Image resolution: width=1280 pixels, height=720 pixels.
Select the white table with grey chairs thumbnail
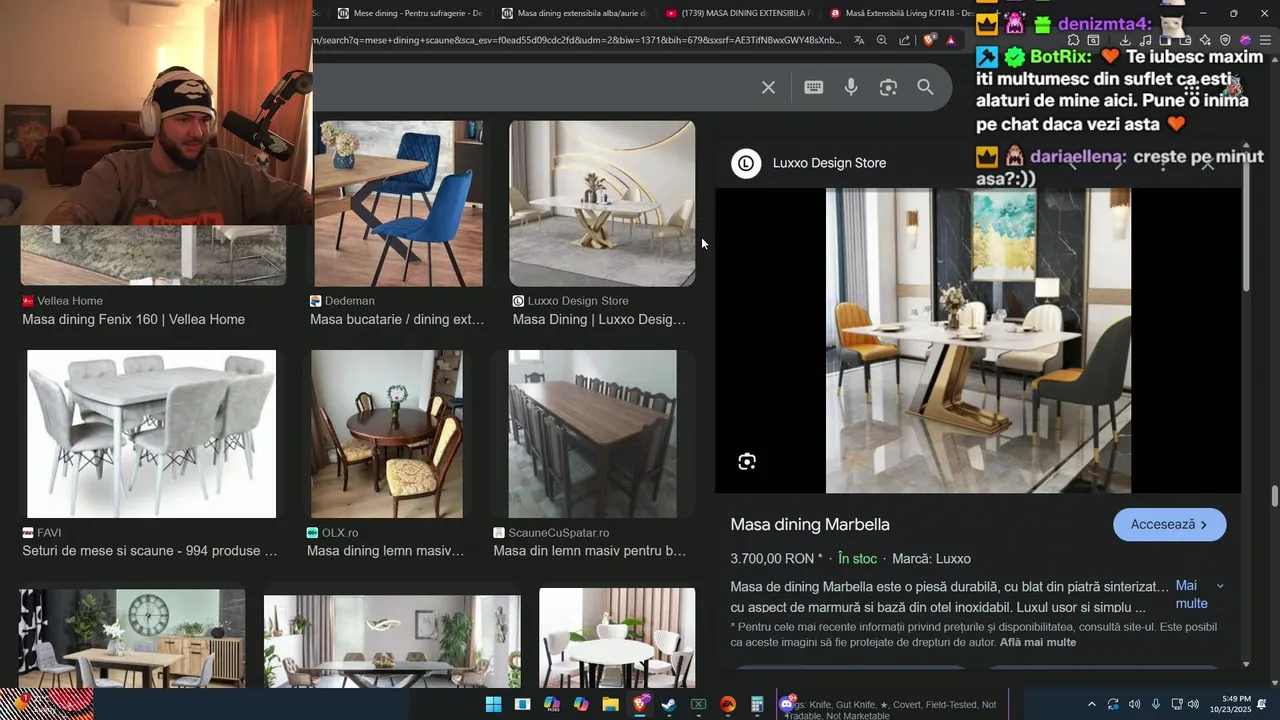[x=151, y=434]
